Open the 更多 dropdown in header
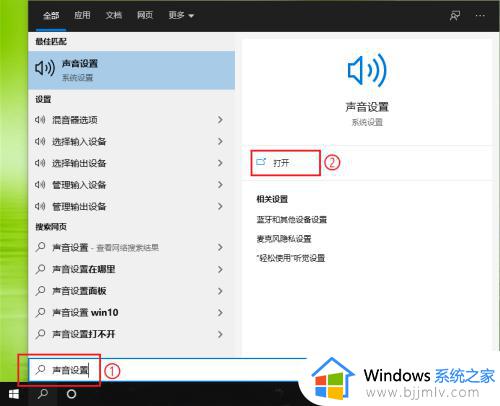 (181, 15)
